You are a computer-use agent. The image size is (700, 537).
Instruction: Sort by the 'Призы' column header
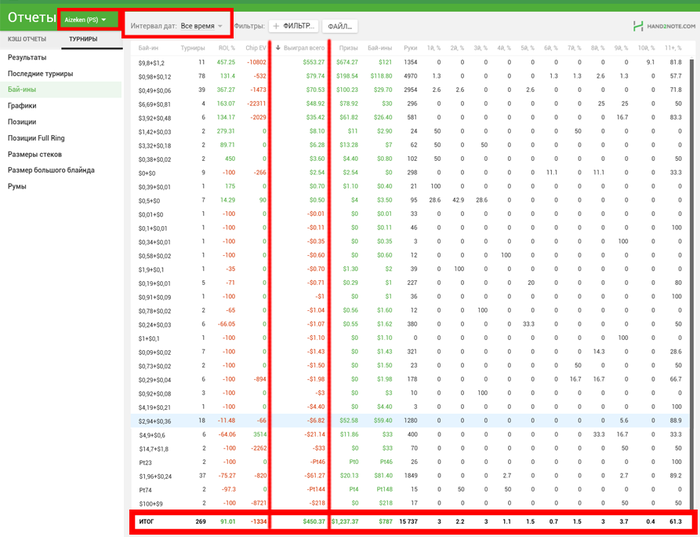349,48
